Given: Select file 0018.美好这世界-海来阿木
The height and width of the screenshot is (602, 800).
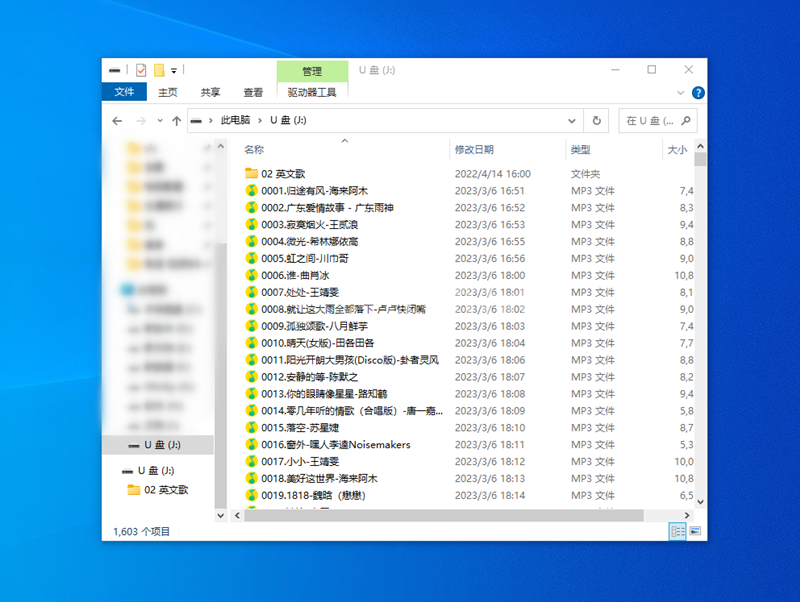Looking at the screenshot, I should (x=319, y=478).
